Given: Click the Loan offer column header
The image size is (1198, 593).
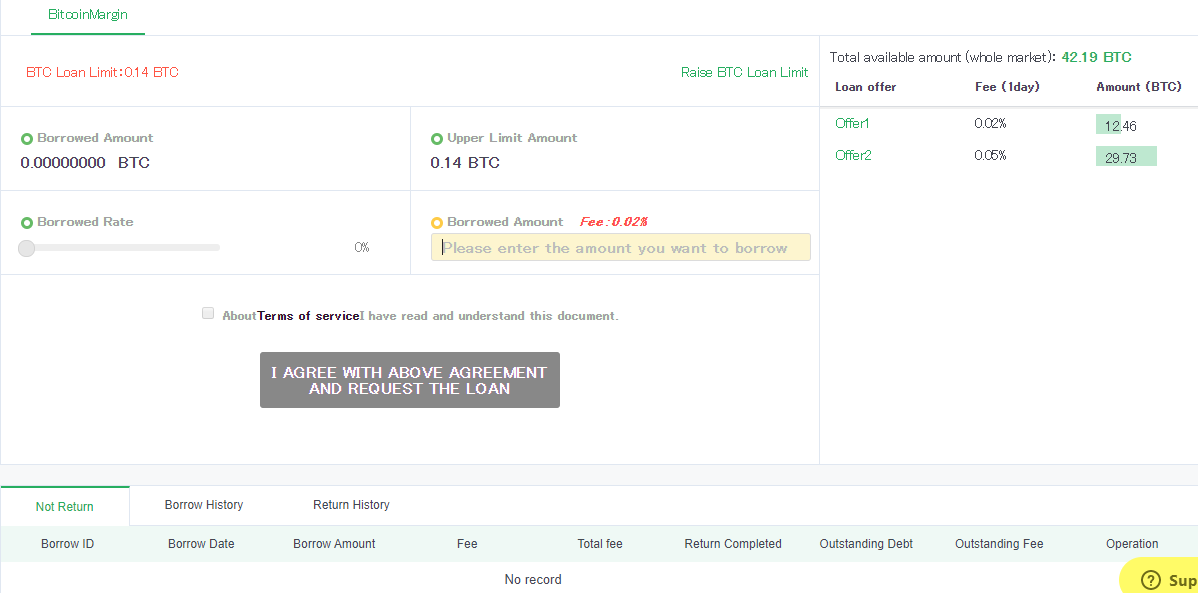Looking at the screenshot, I should pos(866,87).
